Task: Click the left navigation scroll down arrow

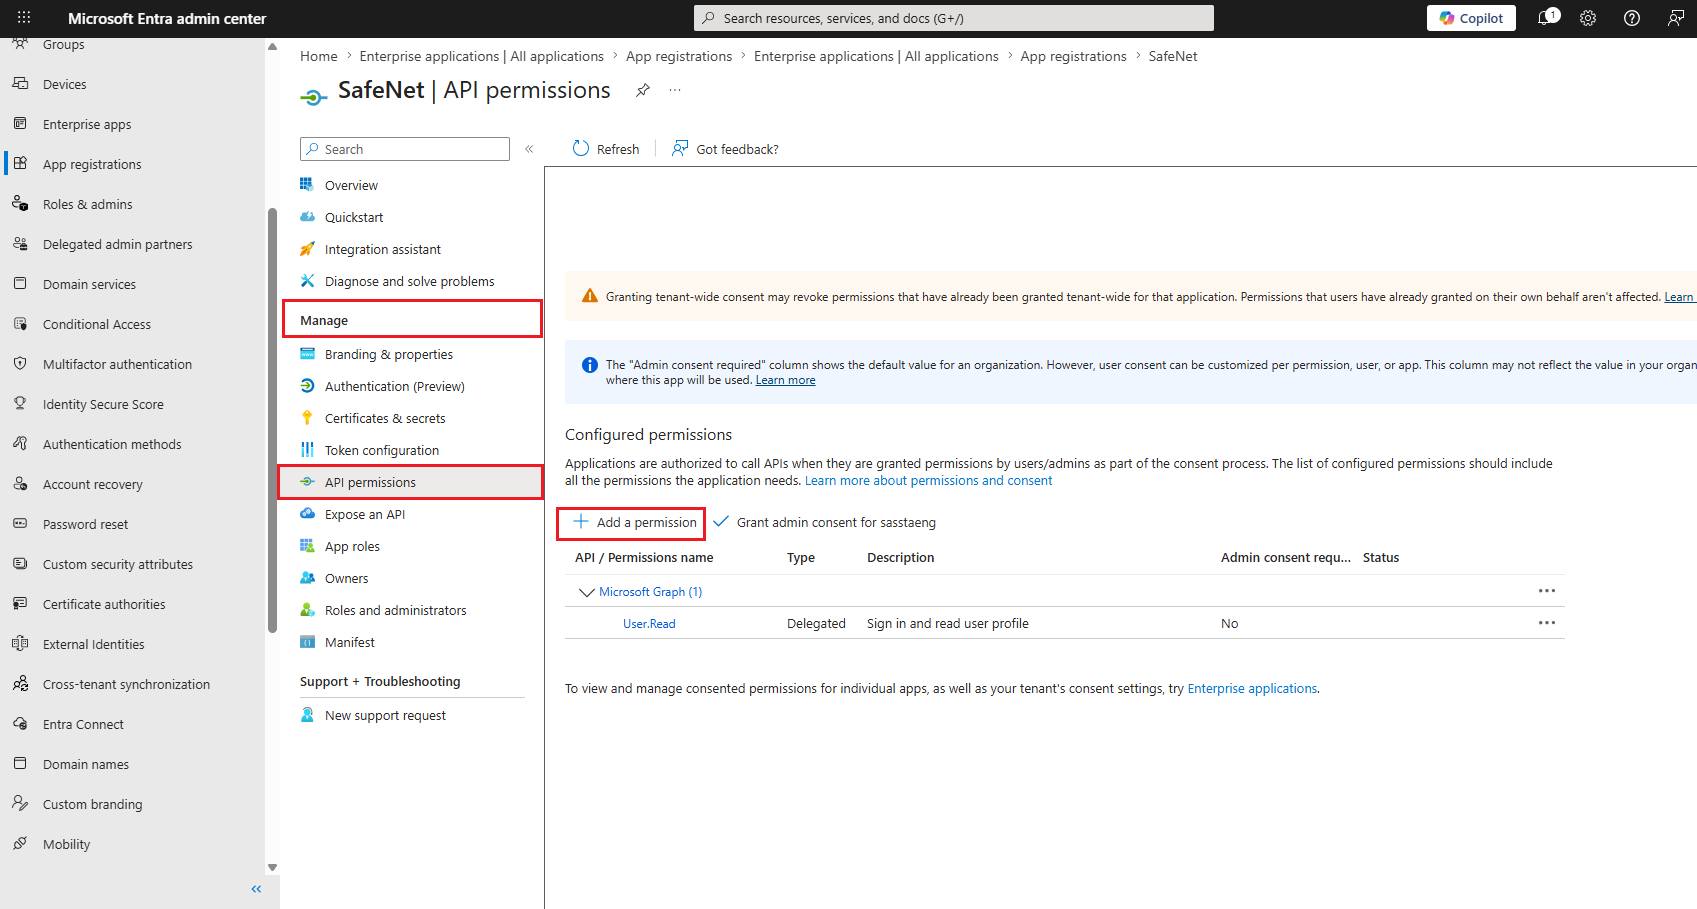Action: pyautogui.click(x=272, y=867)
